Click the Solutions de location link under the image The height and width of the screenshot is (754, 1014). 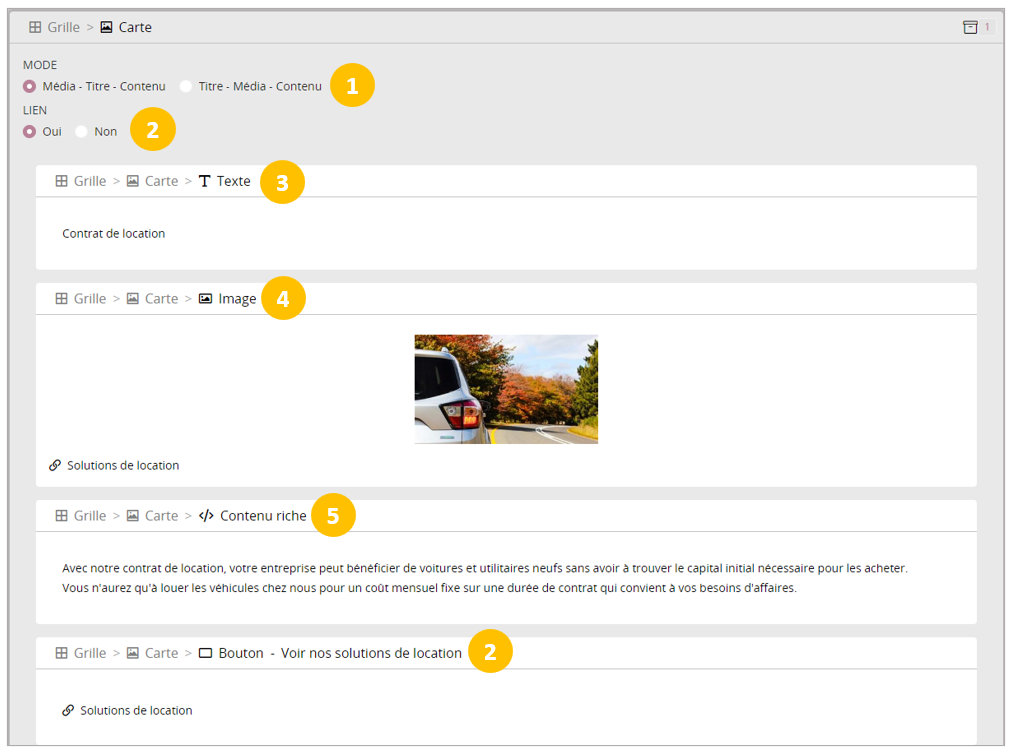pyautogui.click(x=123, y=465)
